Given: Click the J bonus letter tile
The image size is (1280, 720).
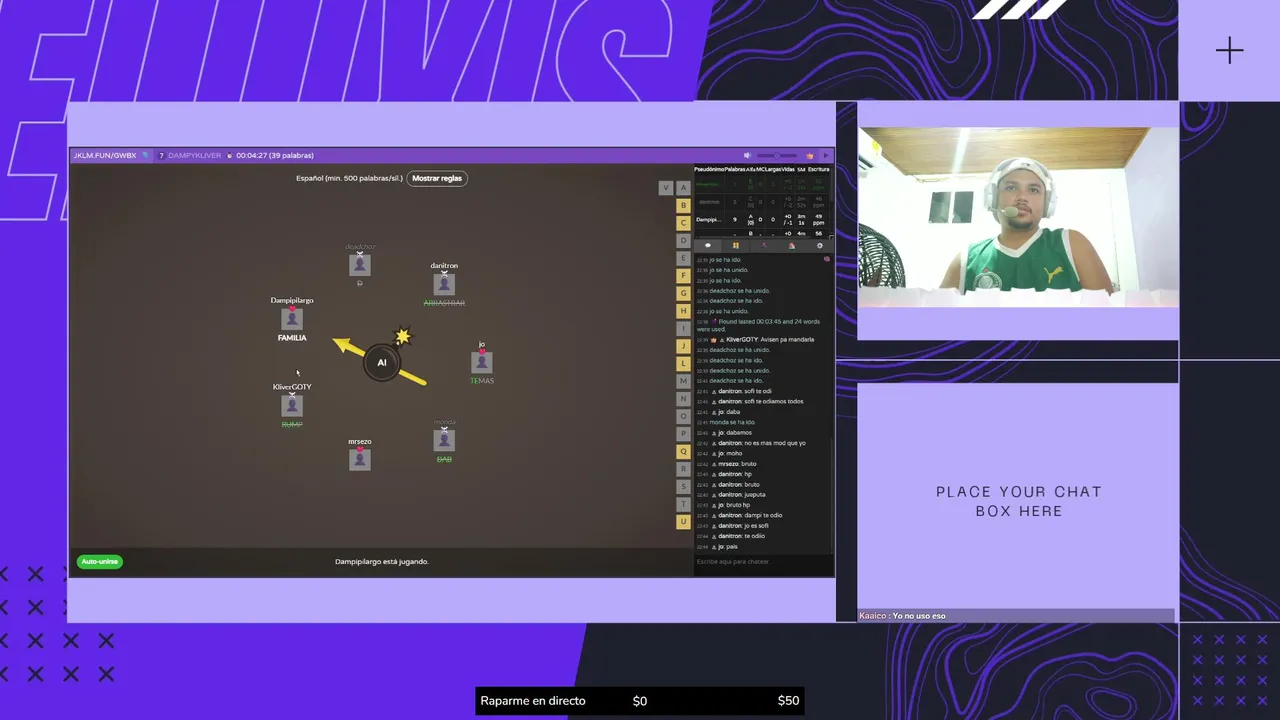Looking at the screenshot, I should (x=684, y=346).
